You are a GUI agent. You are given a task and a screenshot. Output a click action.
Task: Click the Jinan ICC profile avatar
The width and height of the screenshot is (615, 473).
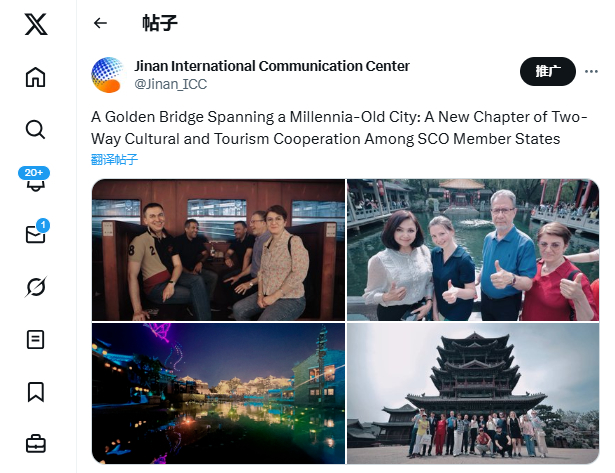click(109, 75)
